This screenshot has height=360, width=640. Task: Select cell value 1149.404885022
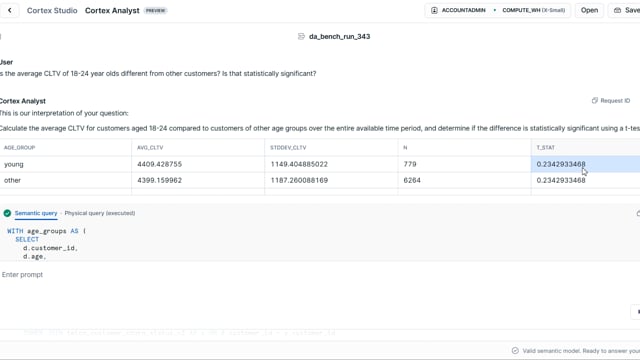(331, 164)
